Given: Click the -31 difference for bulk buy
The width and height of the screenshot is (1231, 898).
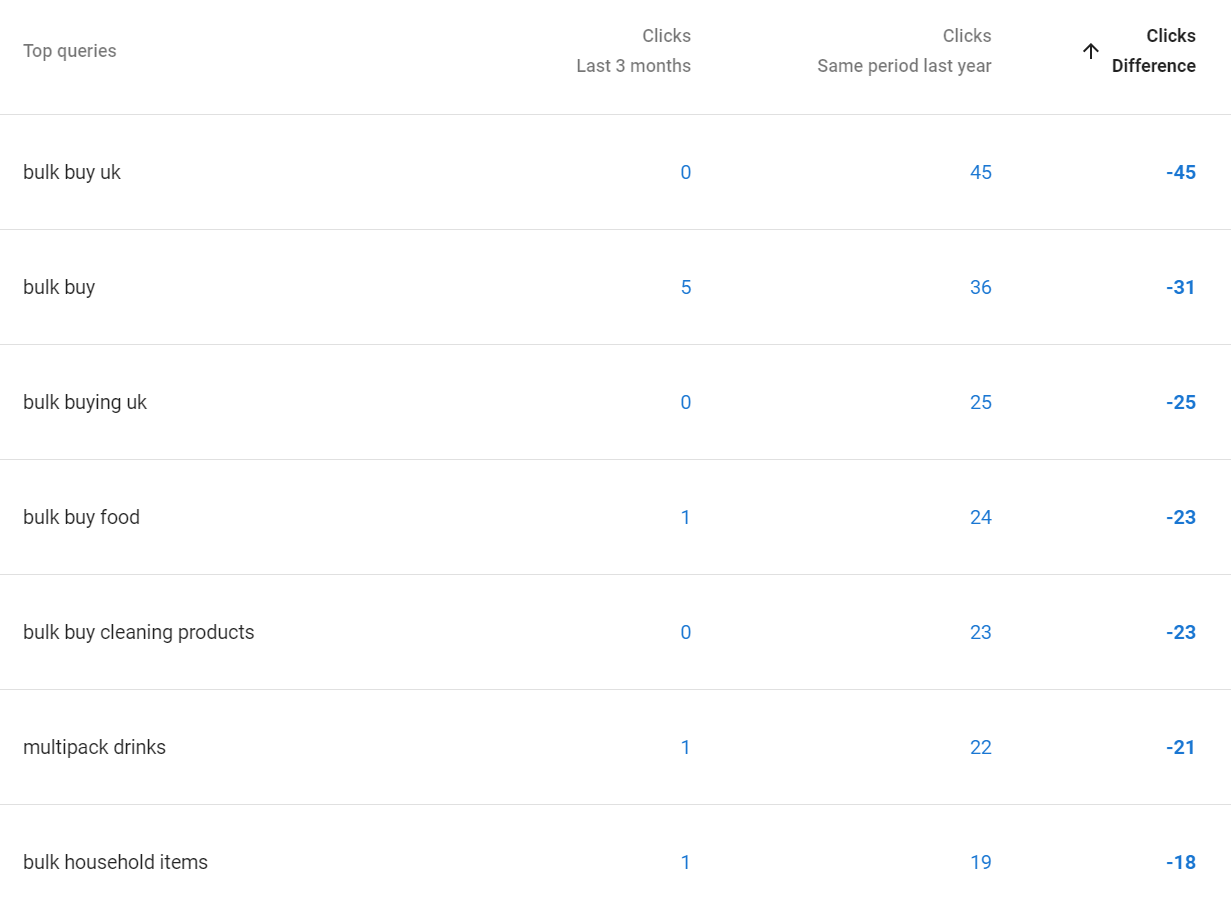Looking at the screenshot, I should point(1180,287).
